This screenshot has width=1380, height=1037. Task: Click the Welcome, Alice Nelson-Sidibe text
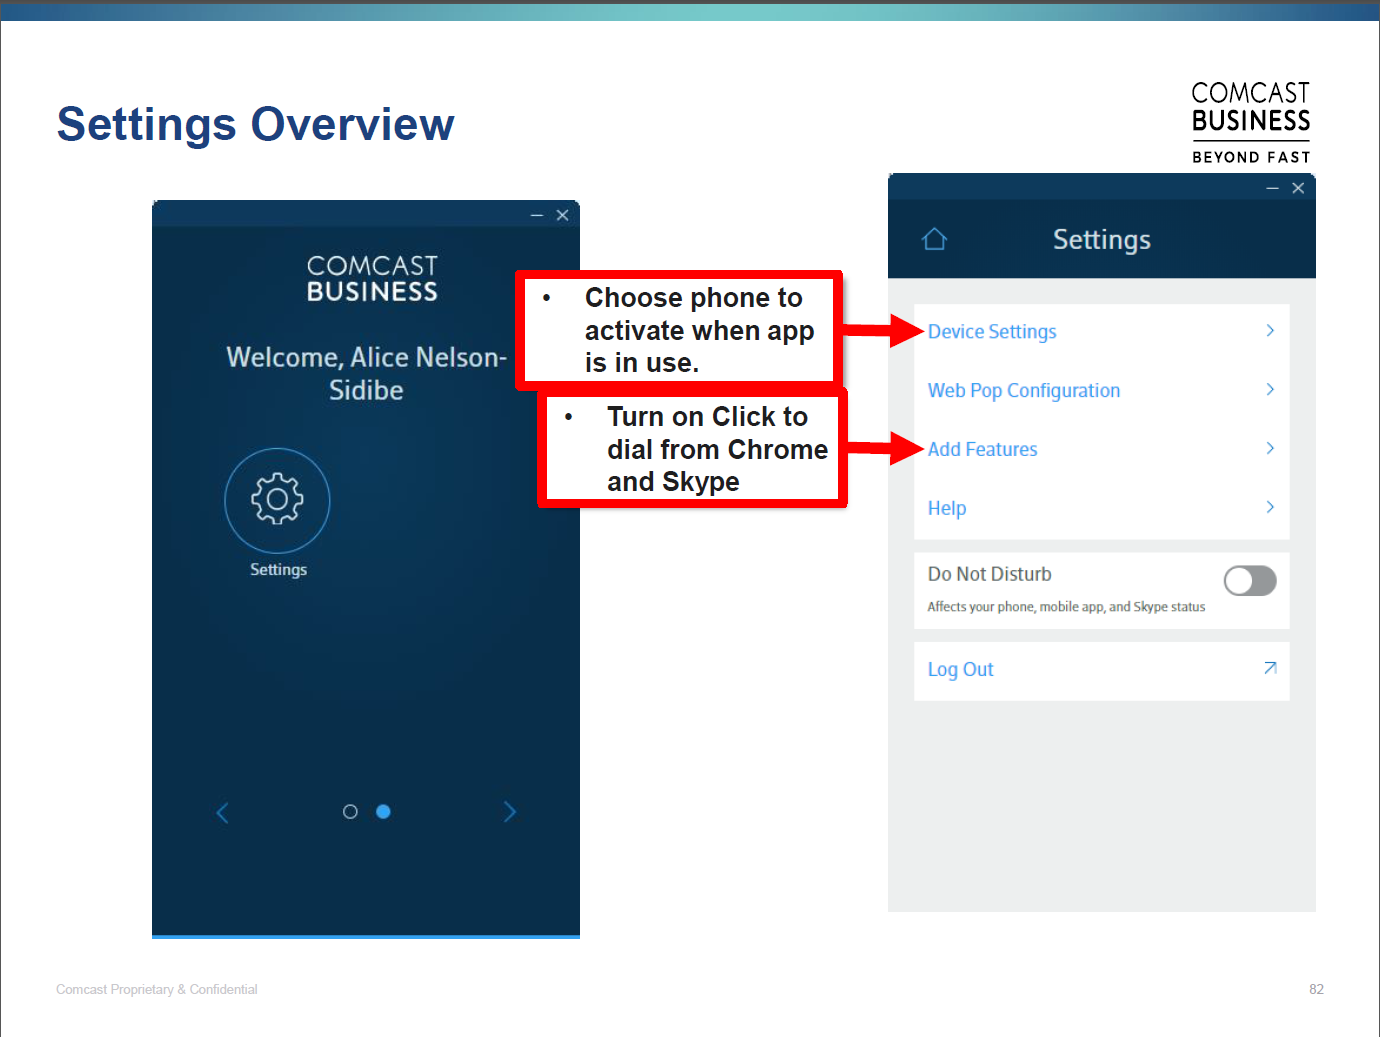pyautogui.click(x=366, y=374)
